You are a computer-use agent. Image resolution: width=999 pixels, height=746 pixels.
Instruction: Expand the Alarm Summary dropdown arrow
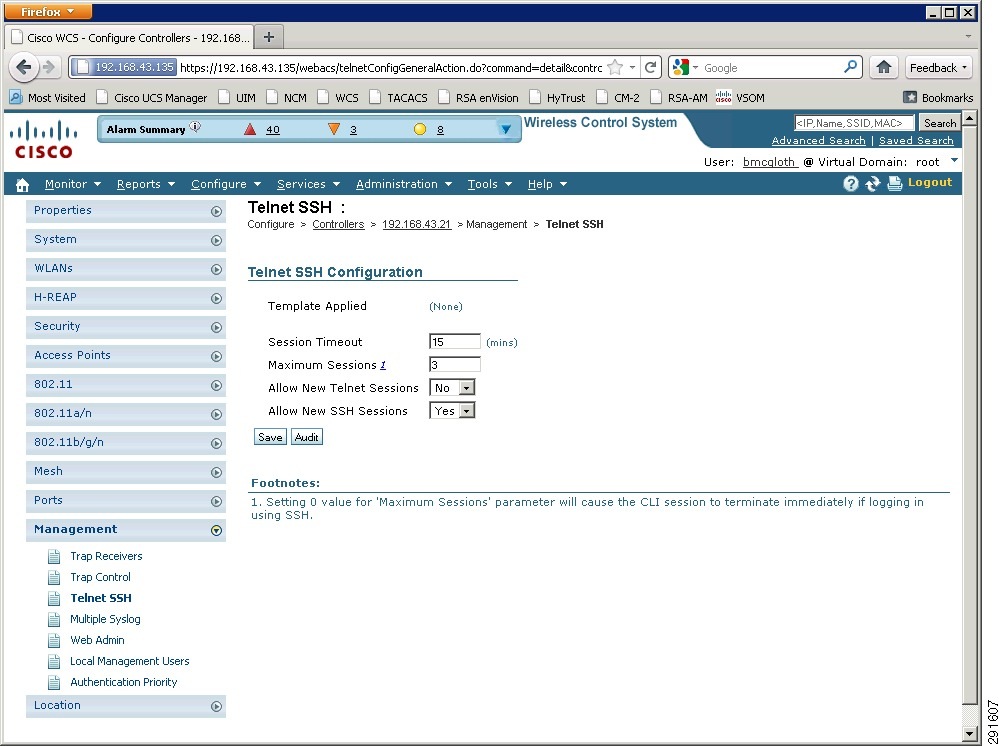point(506,129)
